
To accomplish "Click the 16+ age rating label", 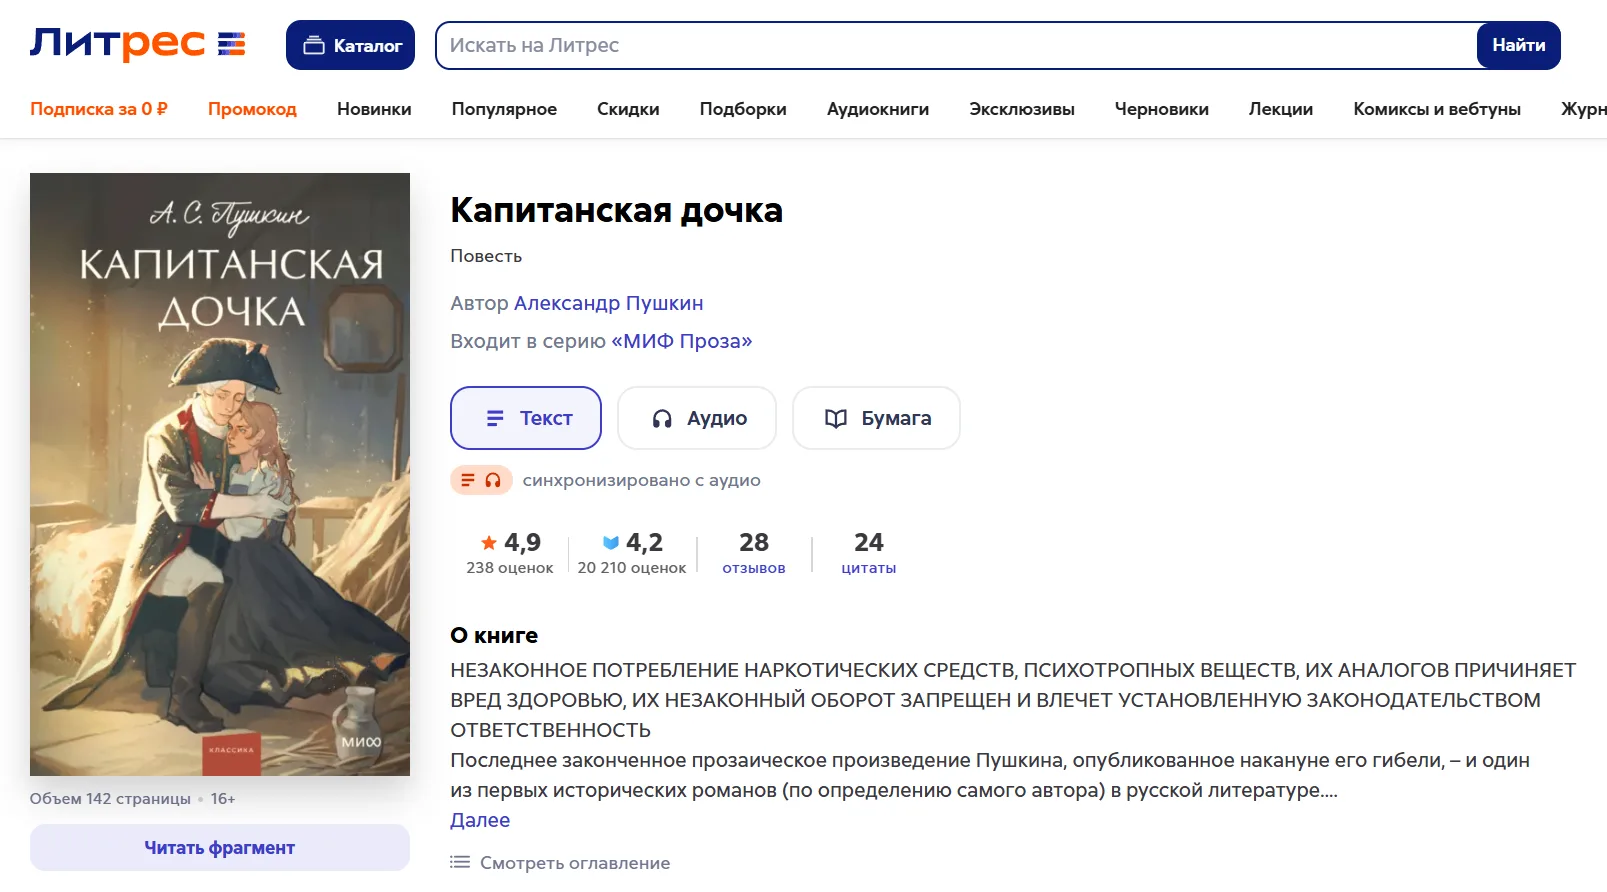I will point(223,798).
